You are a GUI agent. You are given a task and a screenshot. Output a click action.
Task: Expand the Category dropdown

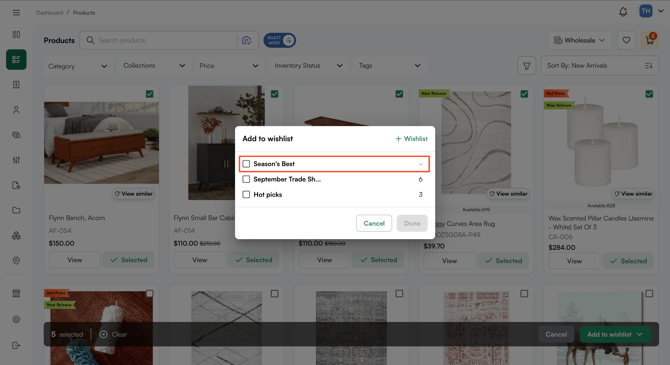click(77, 66)
